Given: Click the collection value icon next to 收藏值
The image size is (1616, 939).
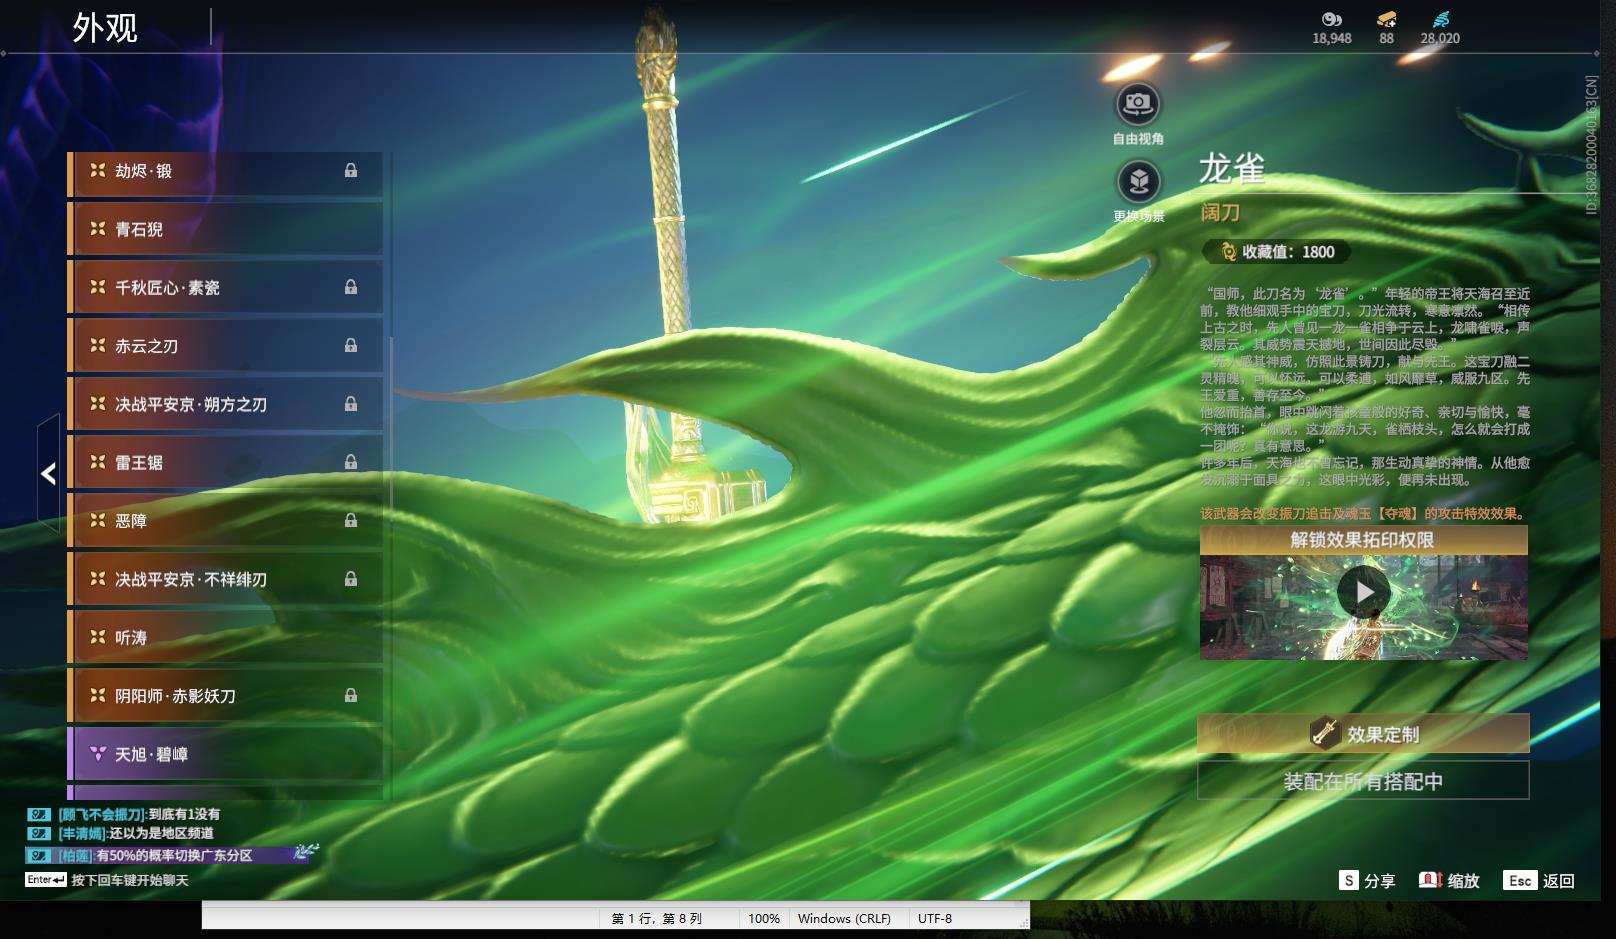Looking at the screenshot, I should coord(1227,252).
